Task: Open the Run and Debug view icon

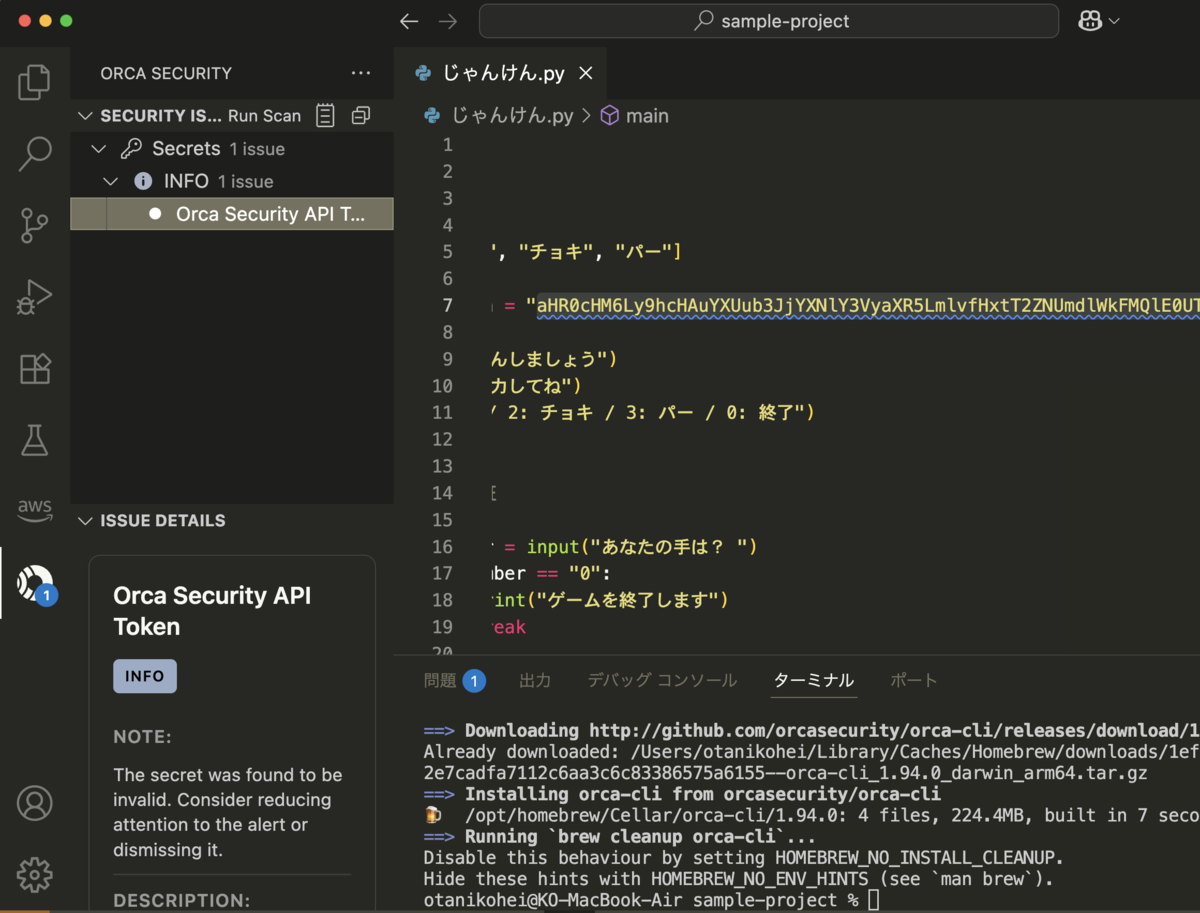Action: (x=34, y=297)
